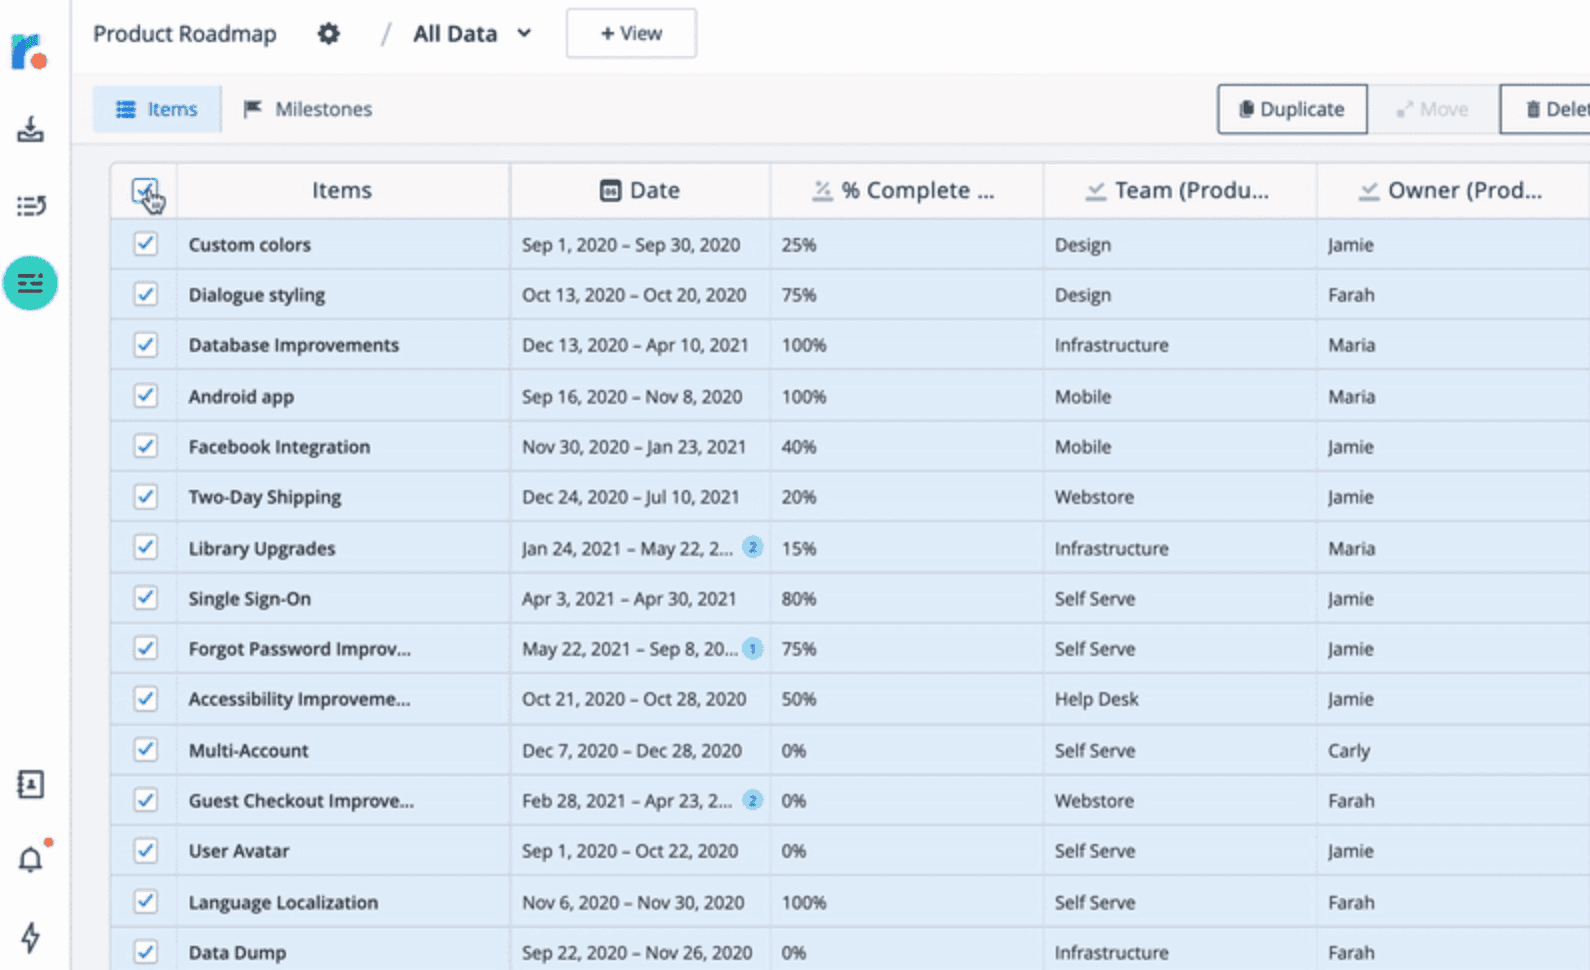
Task: Toggle the select-all header checkbox
Action: click(145, 190)
